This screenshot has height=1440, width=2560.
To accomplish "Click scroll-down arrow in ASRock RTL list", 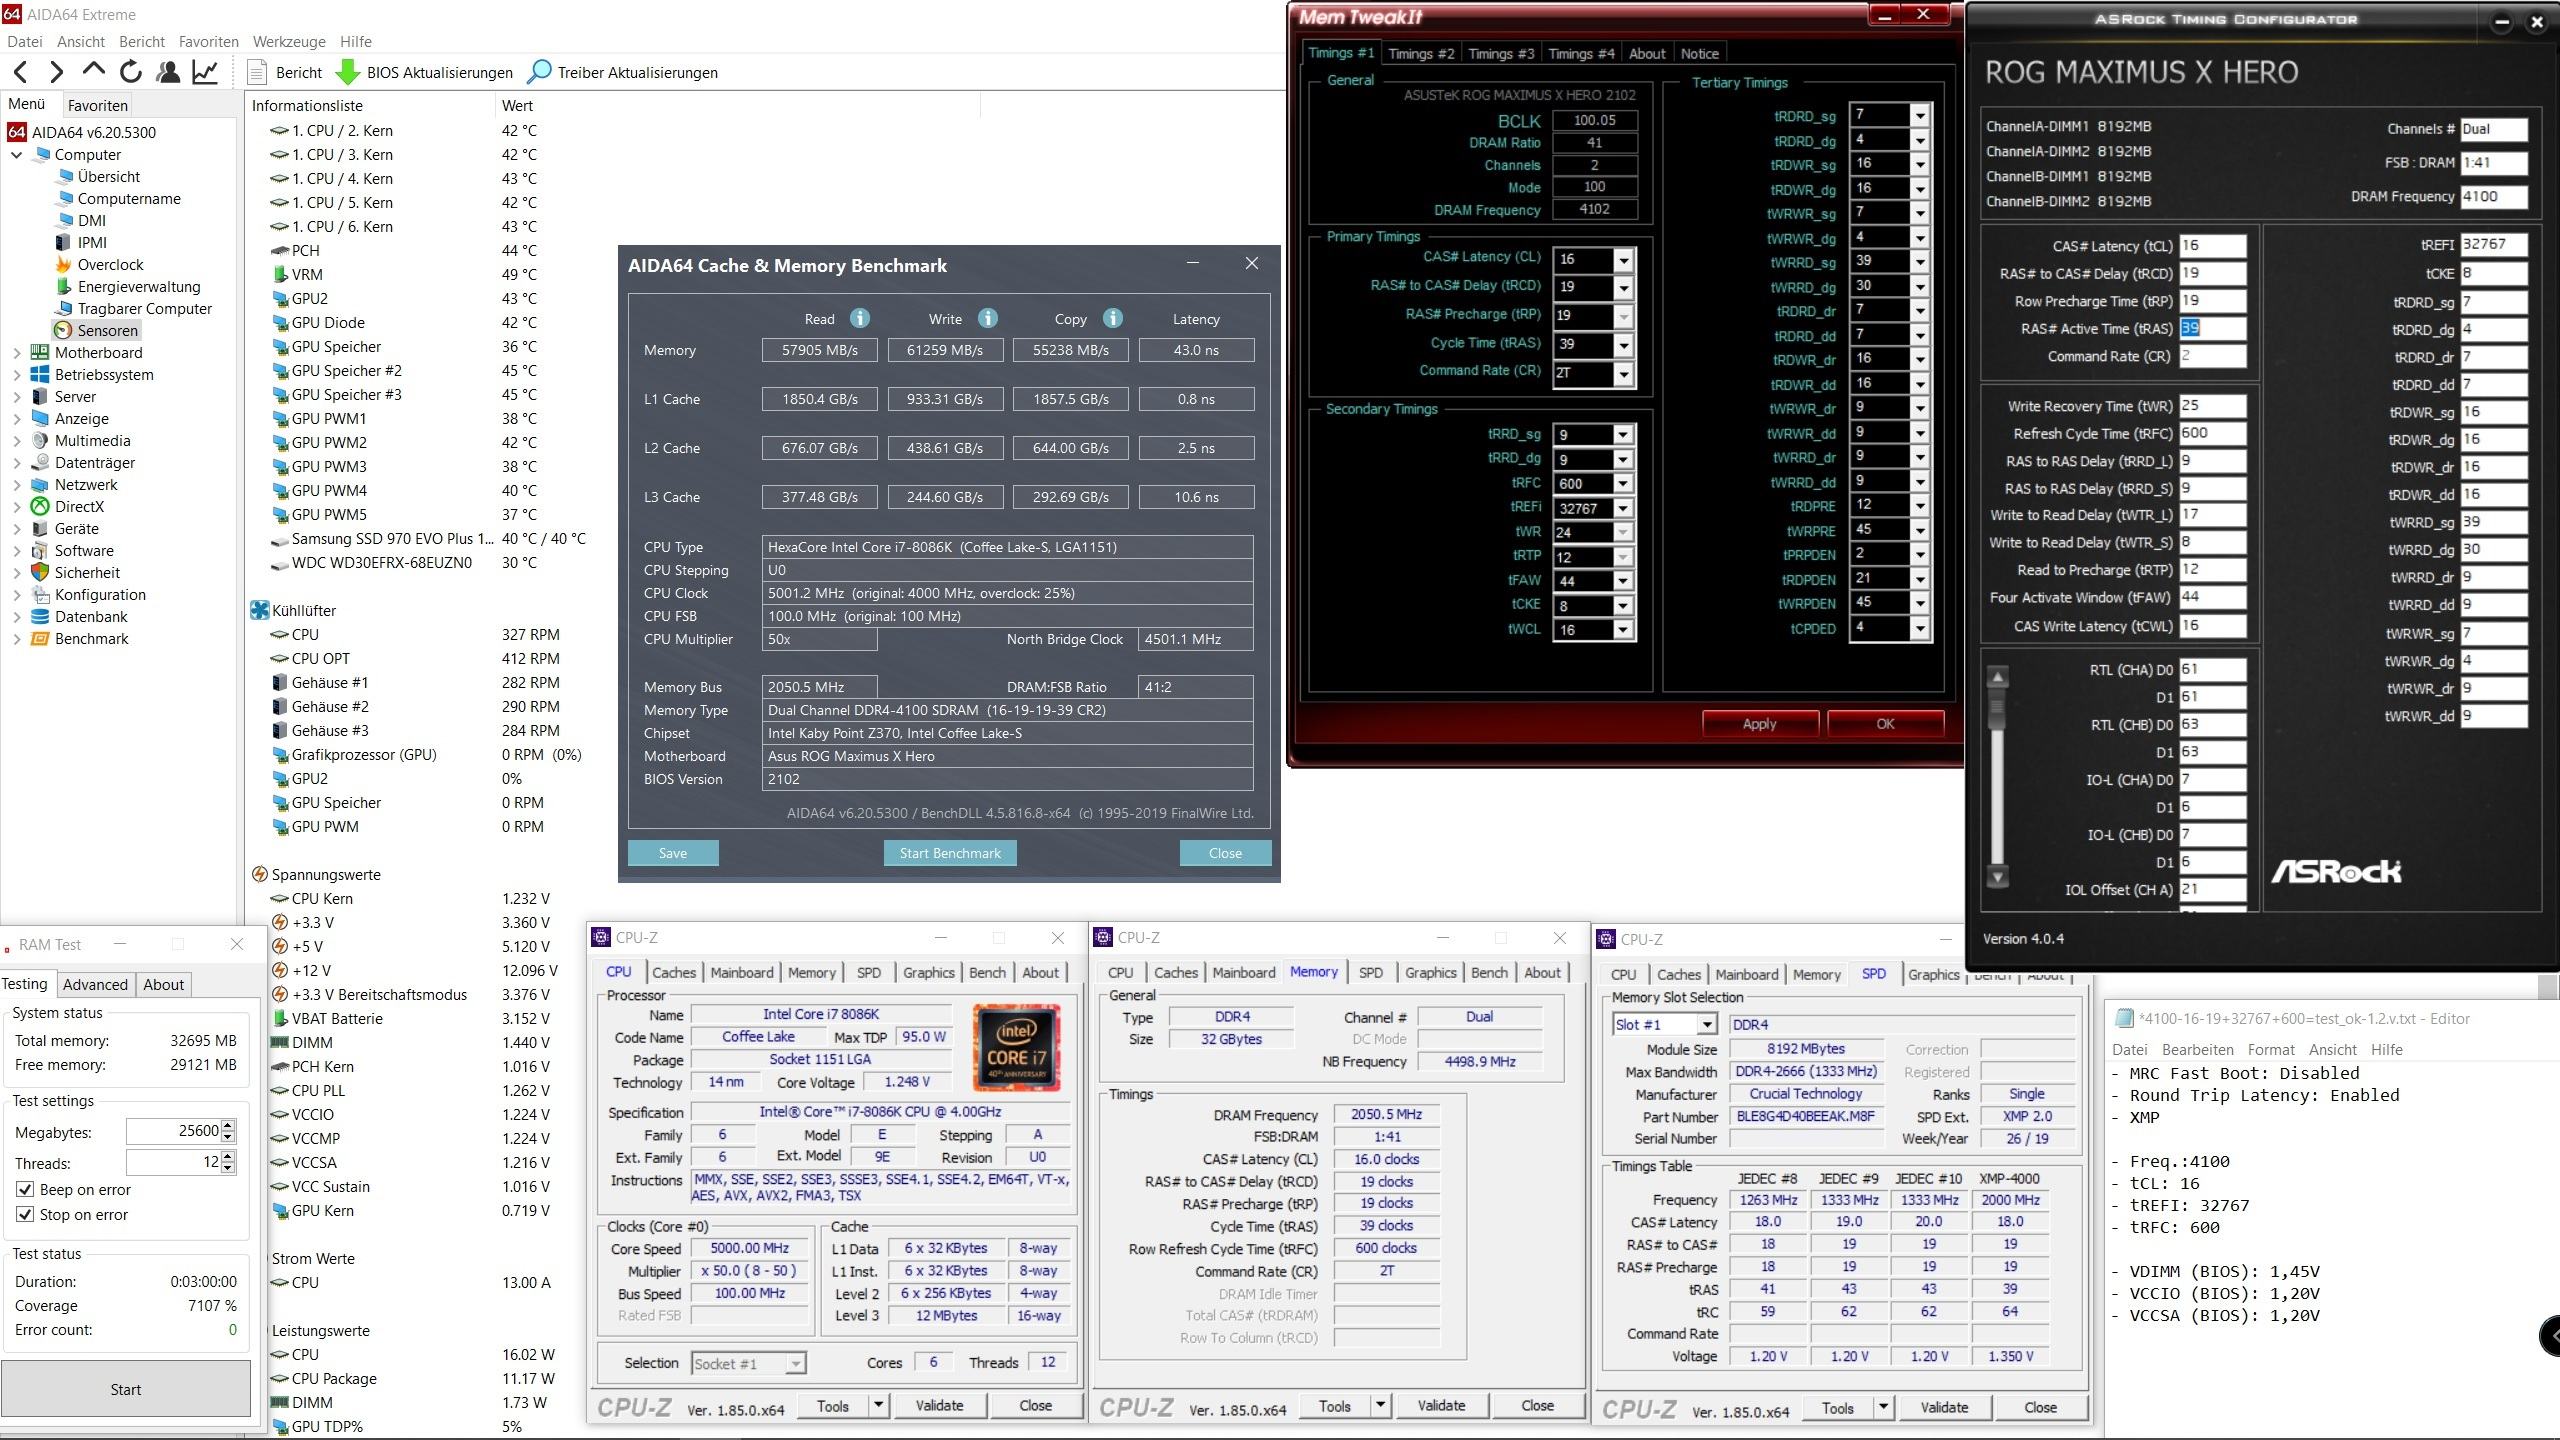I will (1997, 877).
